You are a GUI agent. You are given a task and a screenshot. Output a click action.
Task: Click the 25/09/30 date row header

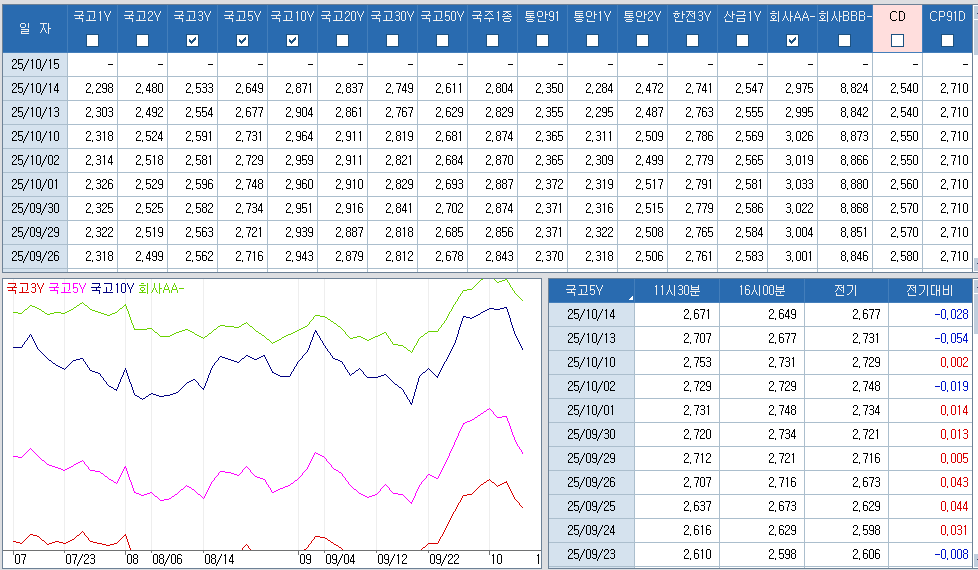click(34, 208)
